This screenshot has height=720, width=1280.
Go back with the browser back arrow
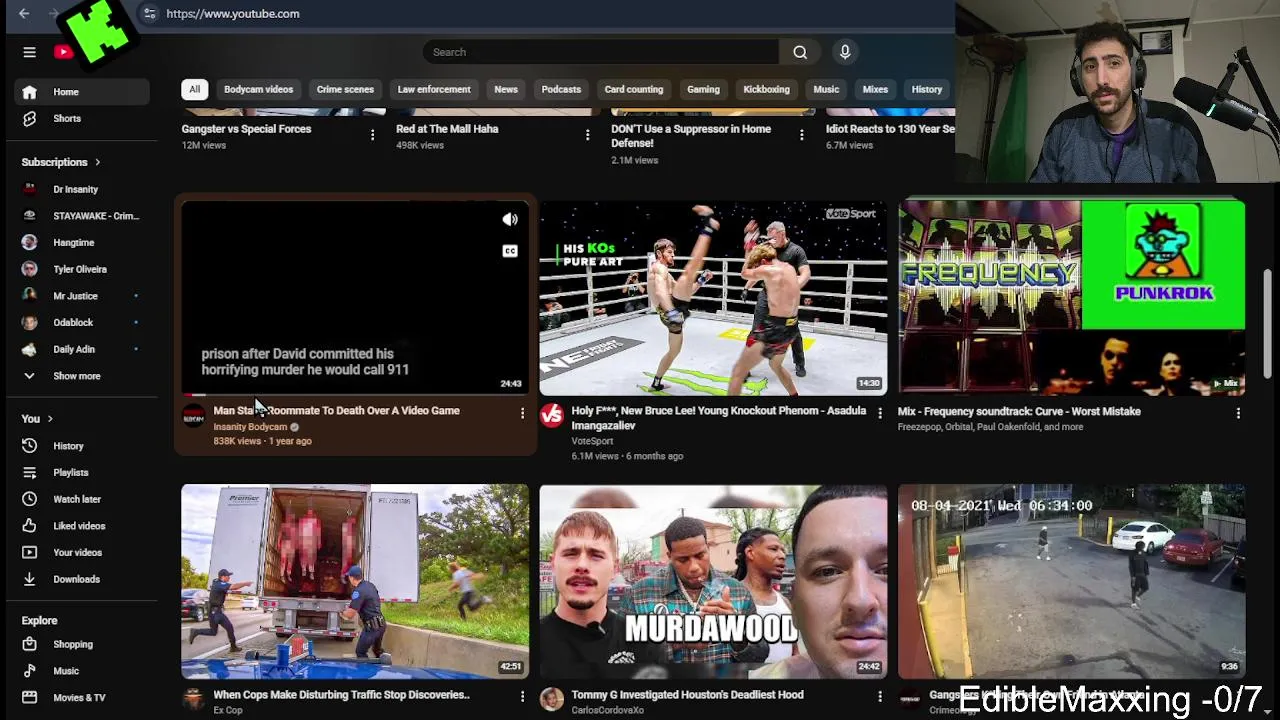pos(24,14)
